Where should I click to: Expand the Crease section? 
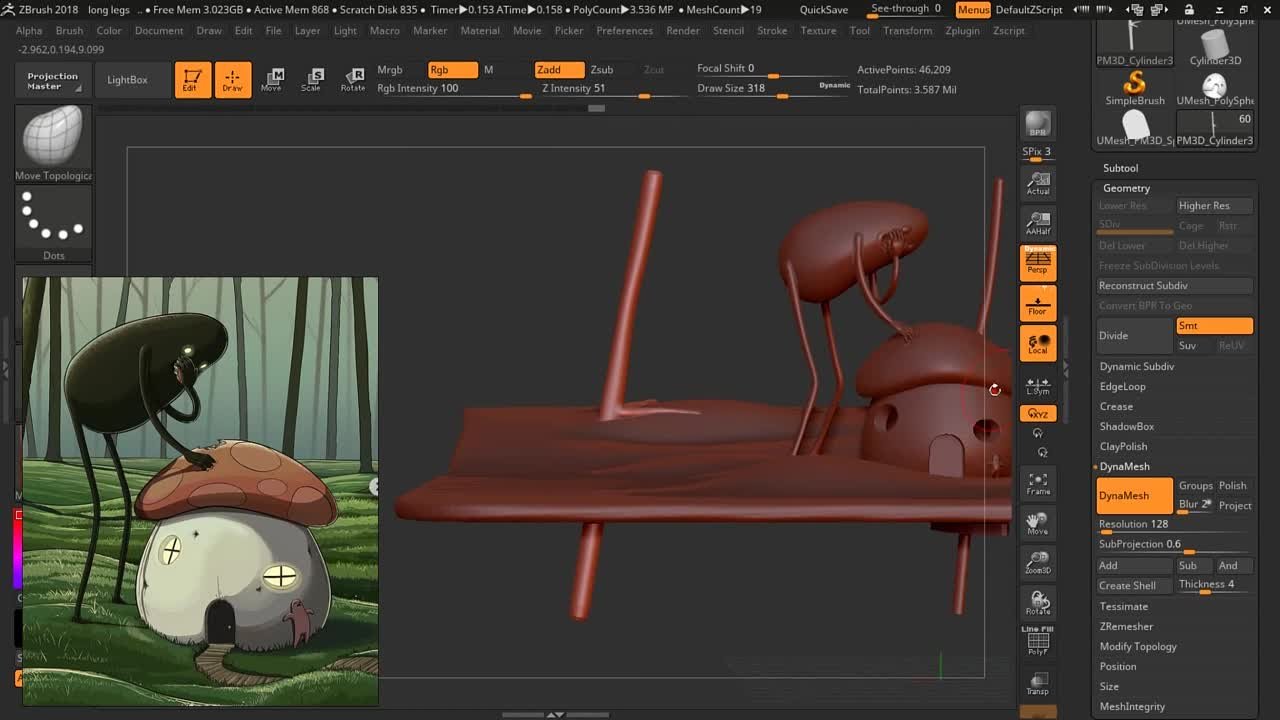point(1116,407)
